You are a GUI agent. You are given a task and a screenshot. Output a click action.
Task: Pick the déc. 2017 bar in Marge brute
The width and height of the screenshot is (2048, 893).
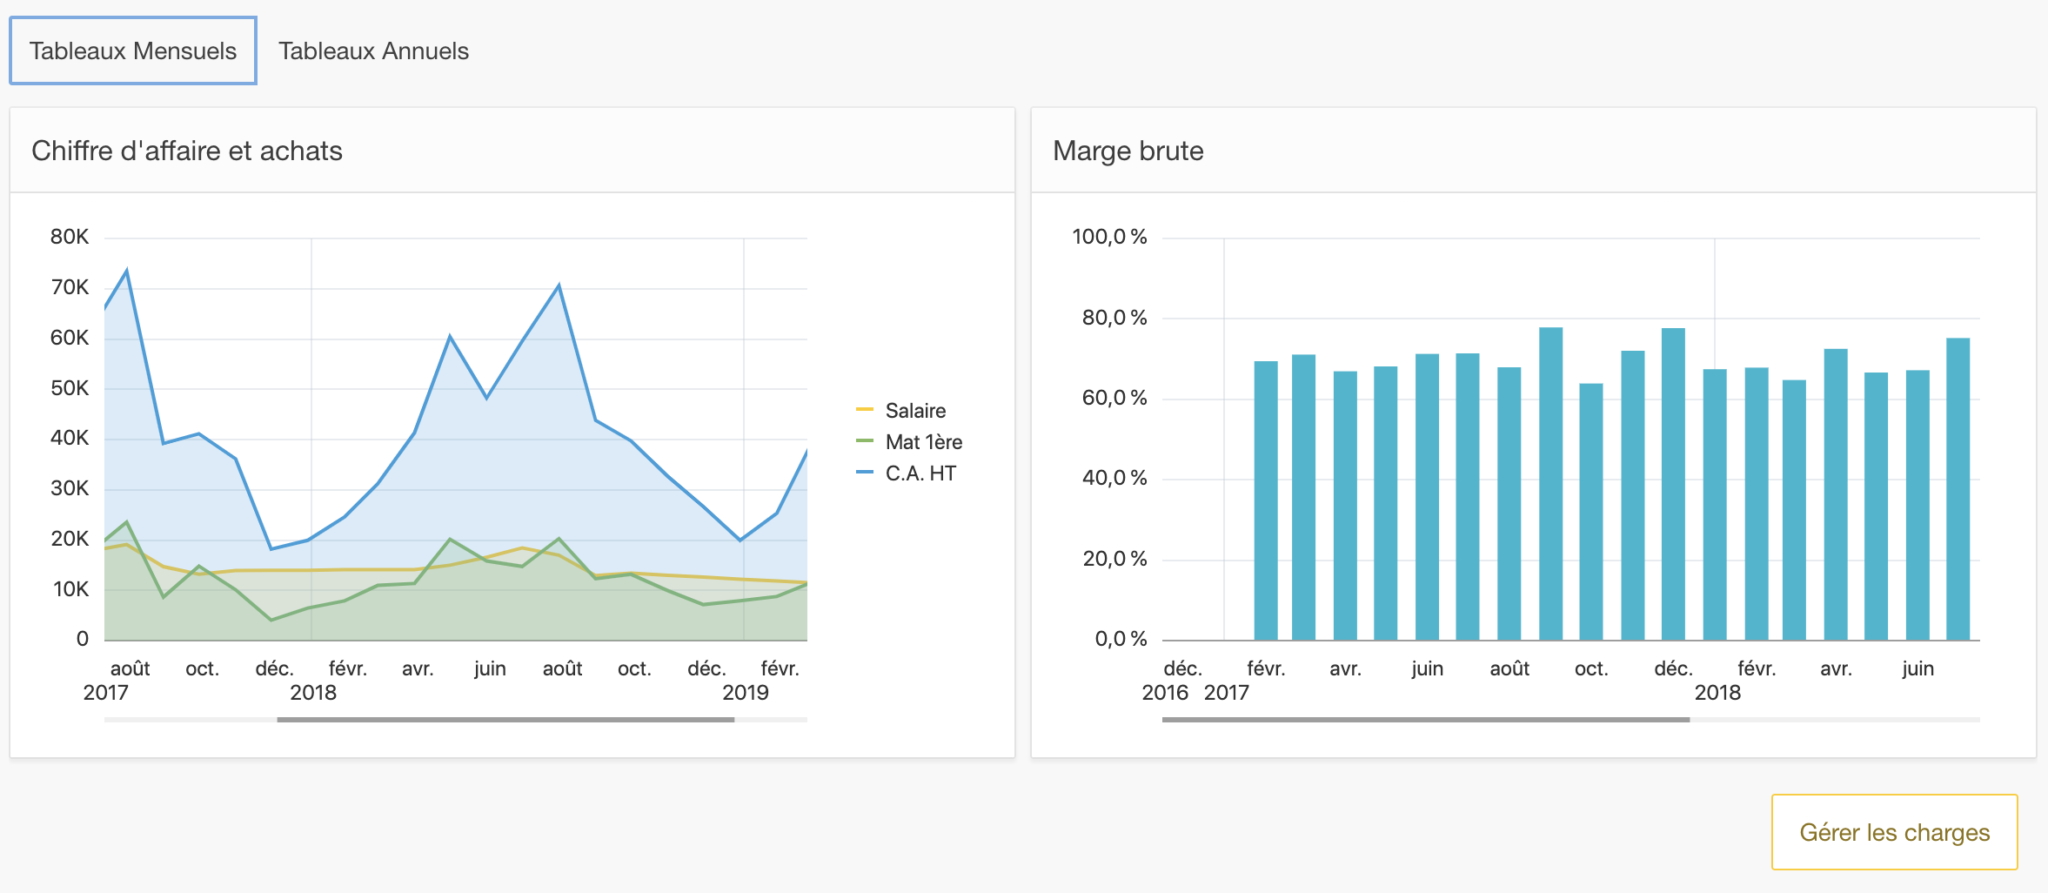(x=1673, y=484)
